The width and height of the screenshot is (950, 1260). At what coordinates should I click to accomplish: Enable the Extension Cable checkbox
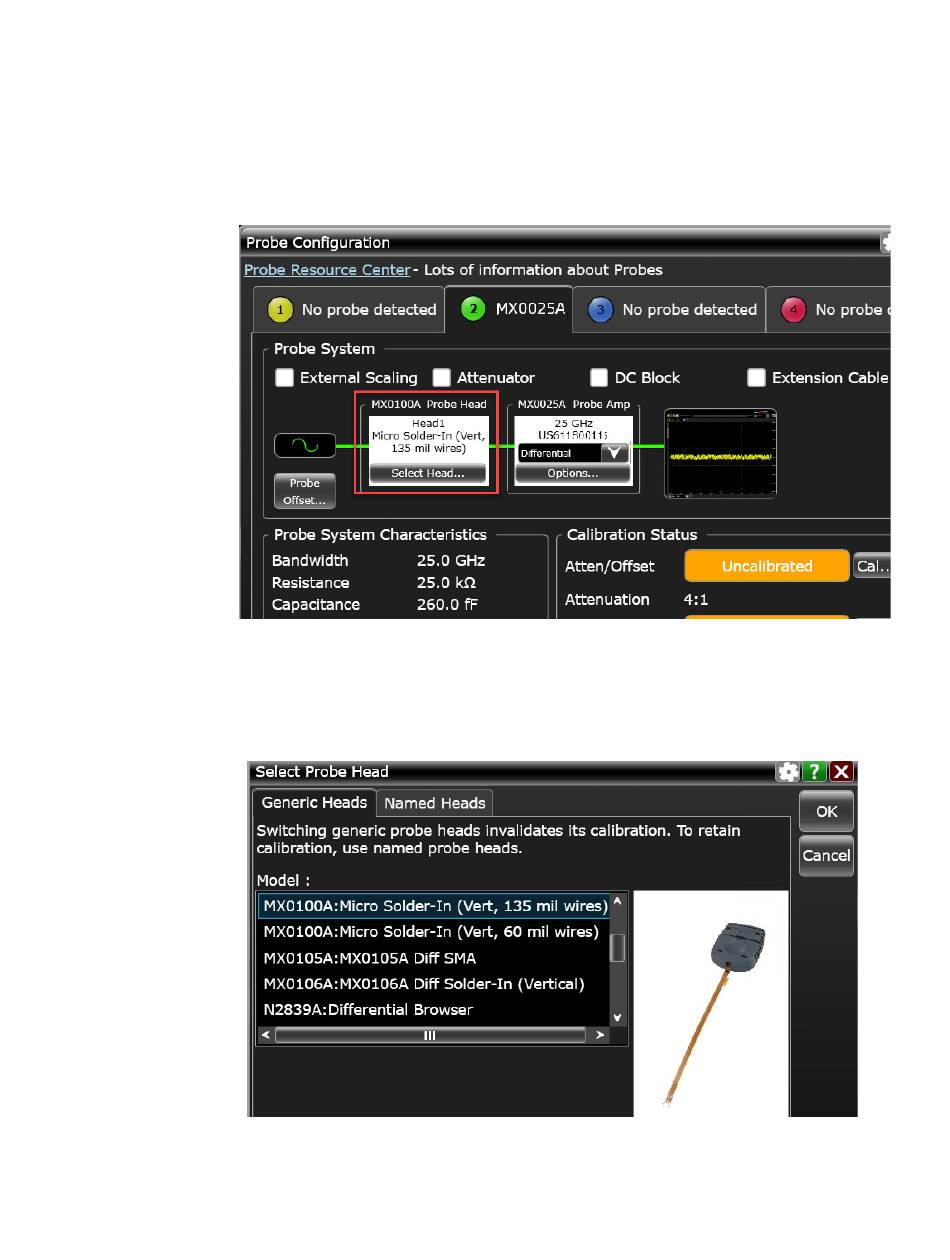(756, 377)
